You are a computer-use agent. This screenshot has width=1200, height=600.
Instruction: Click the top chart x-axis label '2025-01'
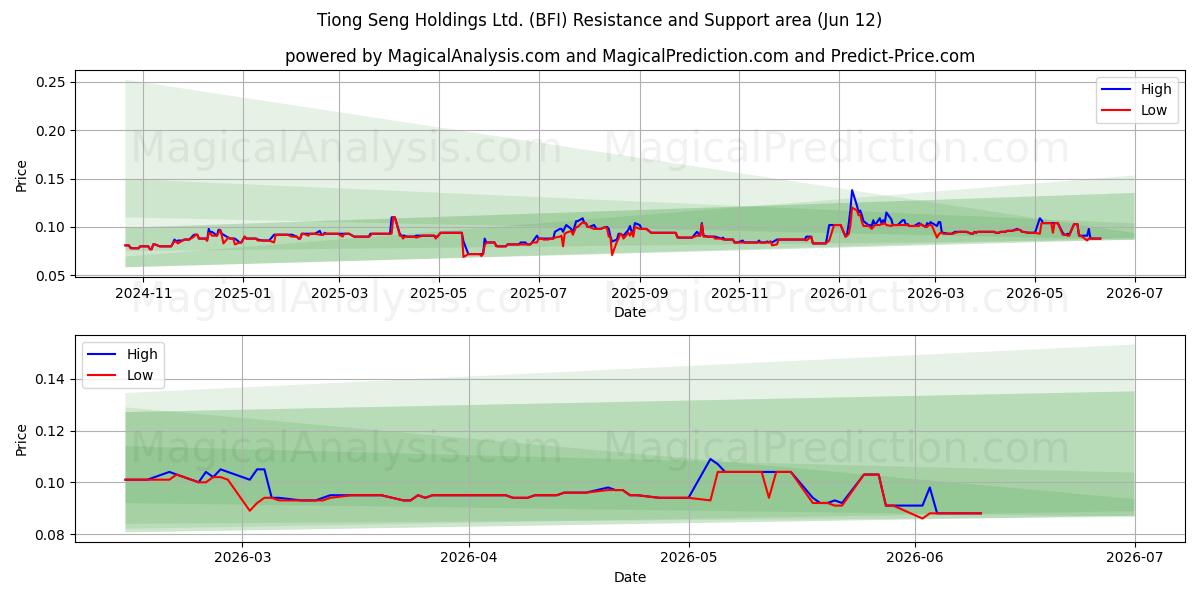(x=243, y=294)
